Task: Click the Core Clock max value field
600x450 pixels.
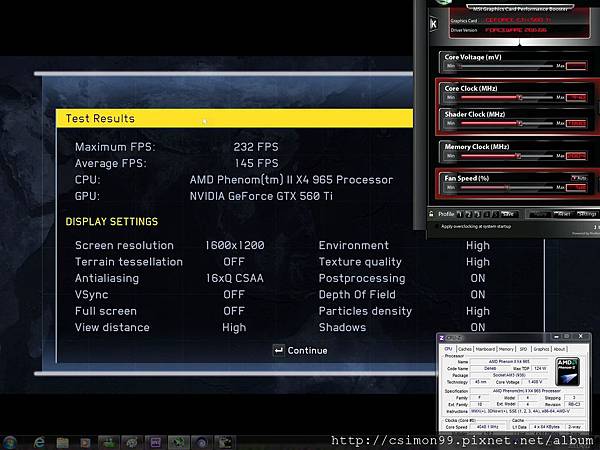Action: pos(576,98)
